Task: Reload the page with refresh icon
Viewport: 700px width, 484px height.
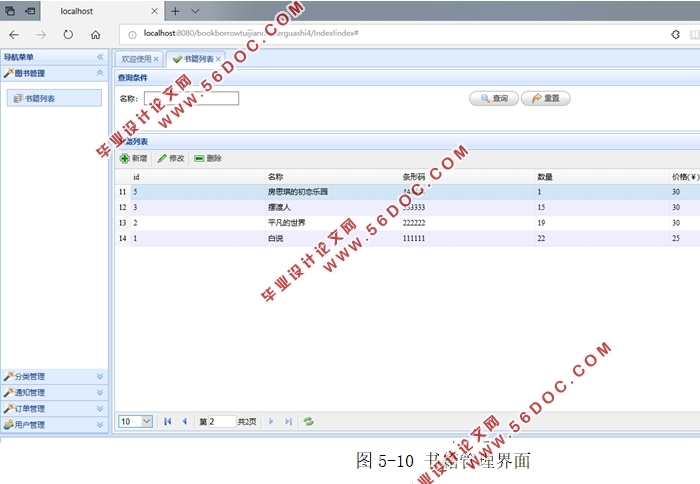Action: (68, 34)
